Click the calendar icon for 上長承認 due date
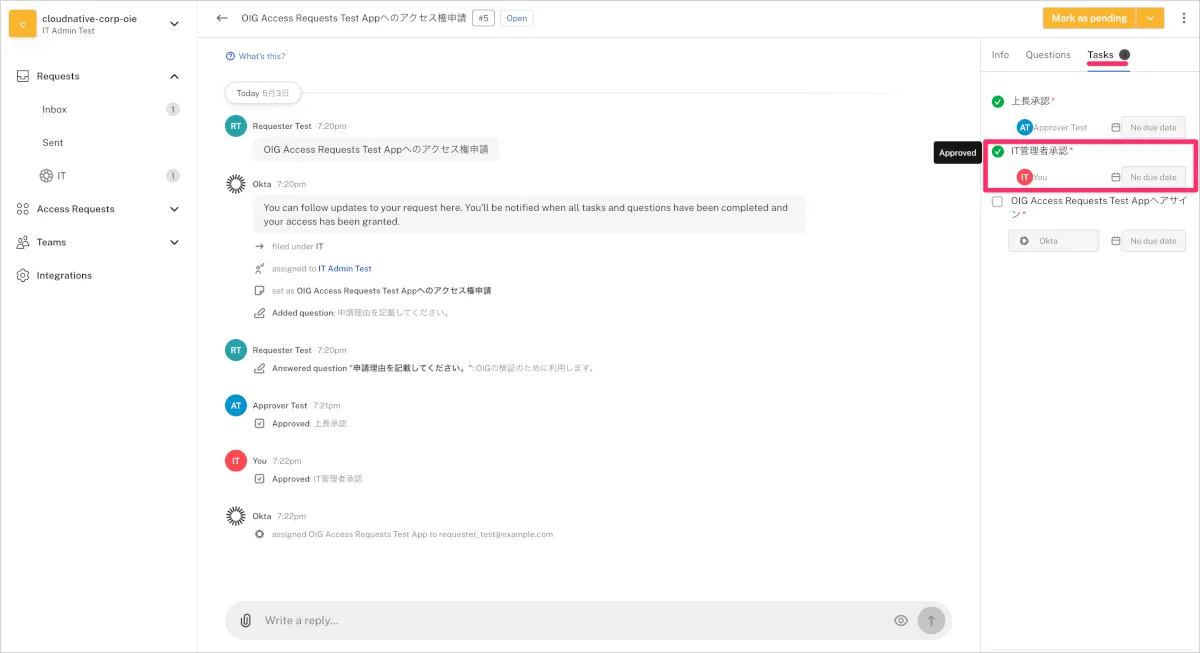 (x=1115, y=128)
